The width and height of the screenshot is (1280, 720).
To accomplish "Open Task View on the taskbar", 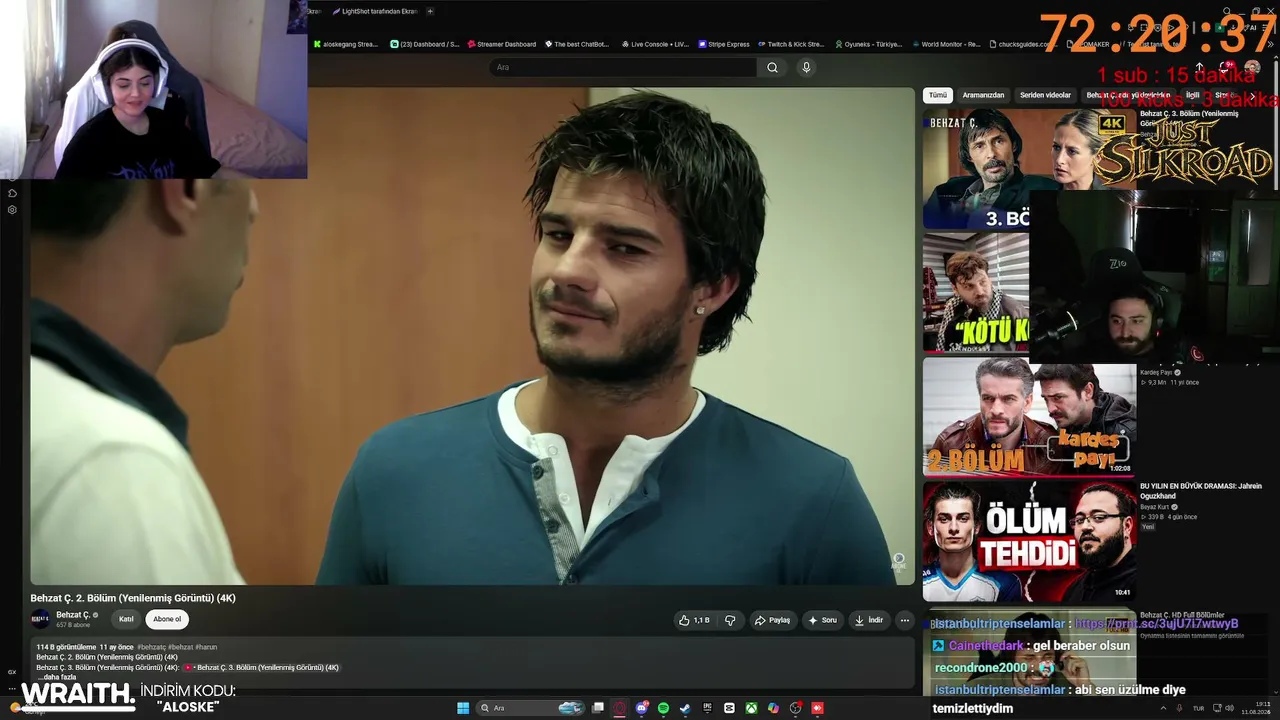I will click(x=598, y=708).
